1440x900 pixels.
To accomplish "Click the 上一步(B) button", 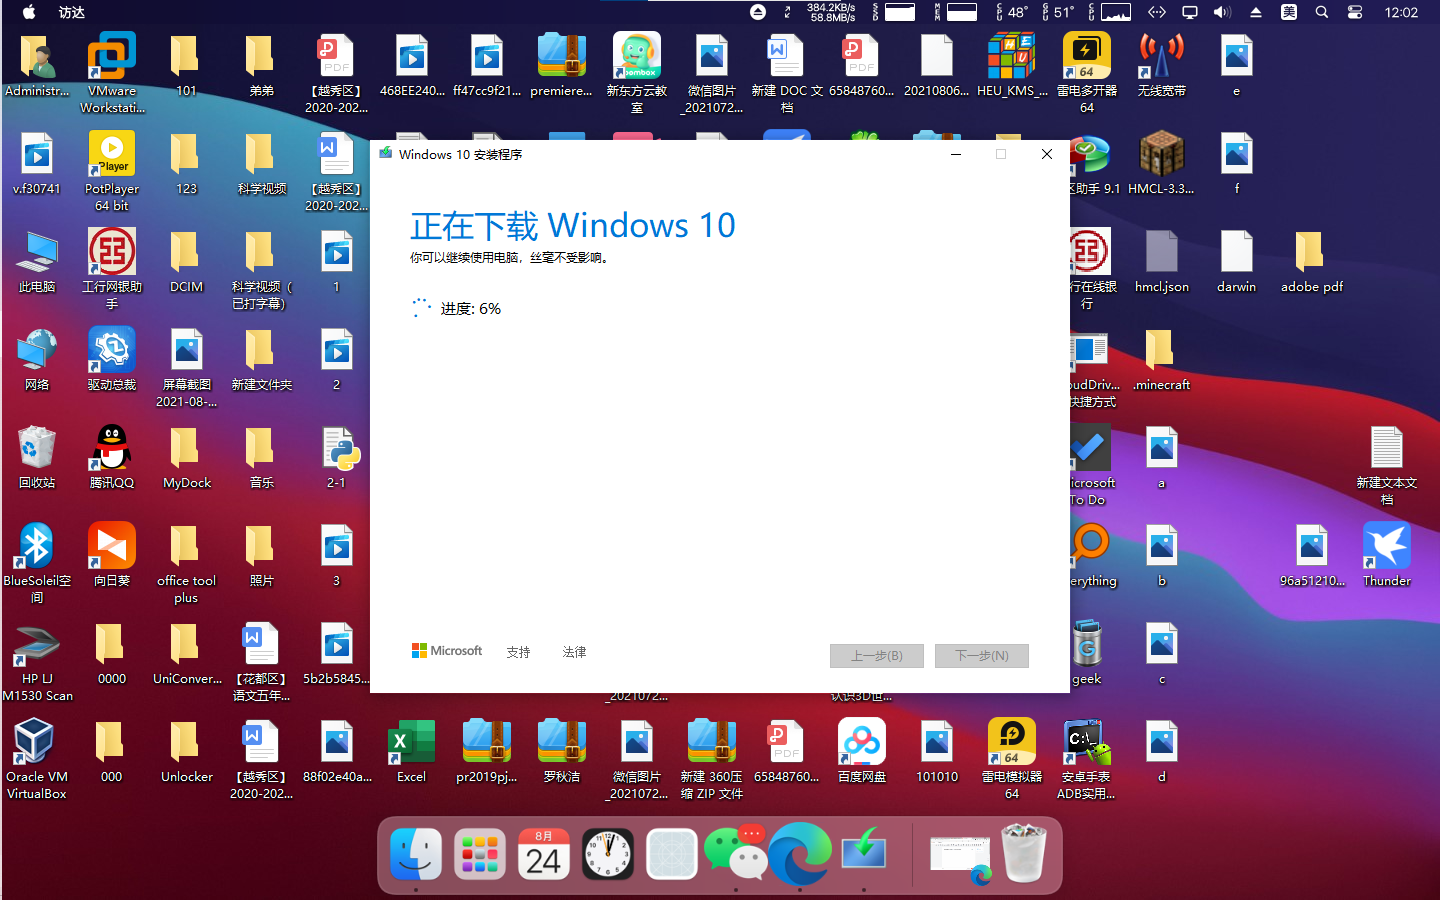I will pyautogui.click(x=877, y=655).
